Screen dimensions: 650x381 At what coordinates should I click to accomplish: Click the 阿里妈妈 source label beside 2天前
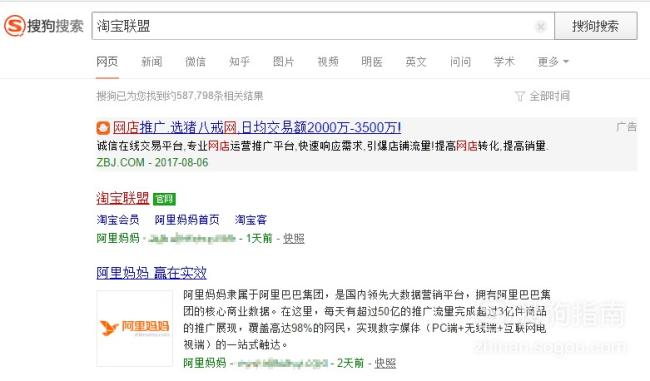[x=205, y=363]
